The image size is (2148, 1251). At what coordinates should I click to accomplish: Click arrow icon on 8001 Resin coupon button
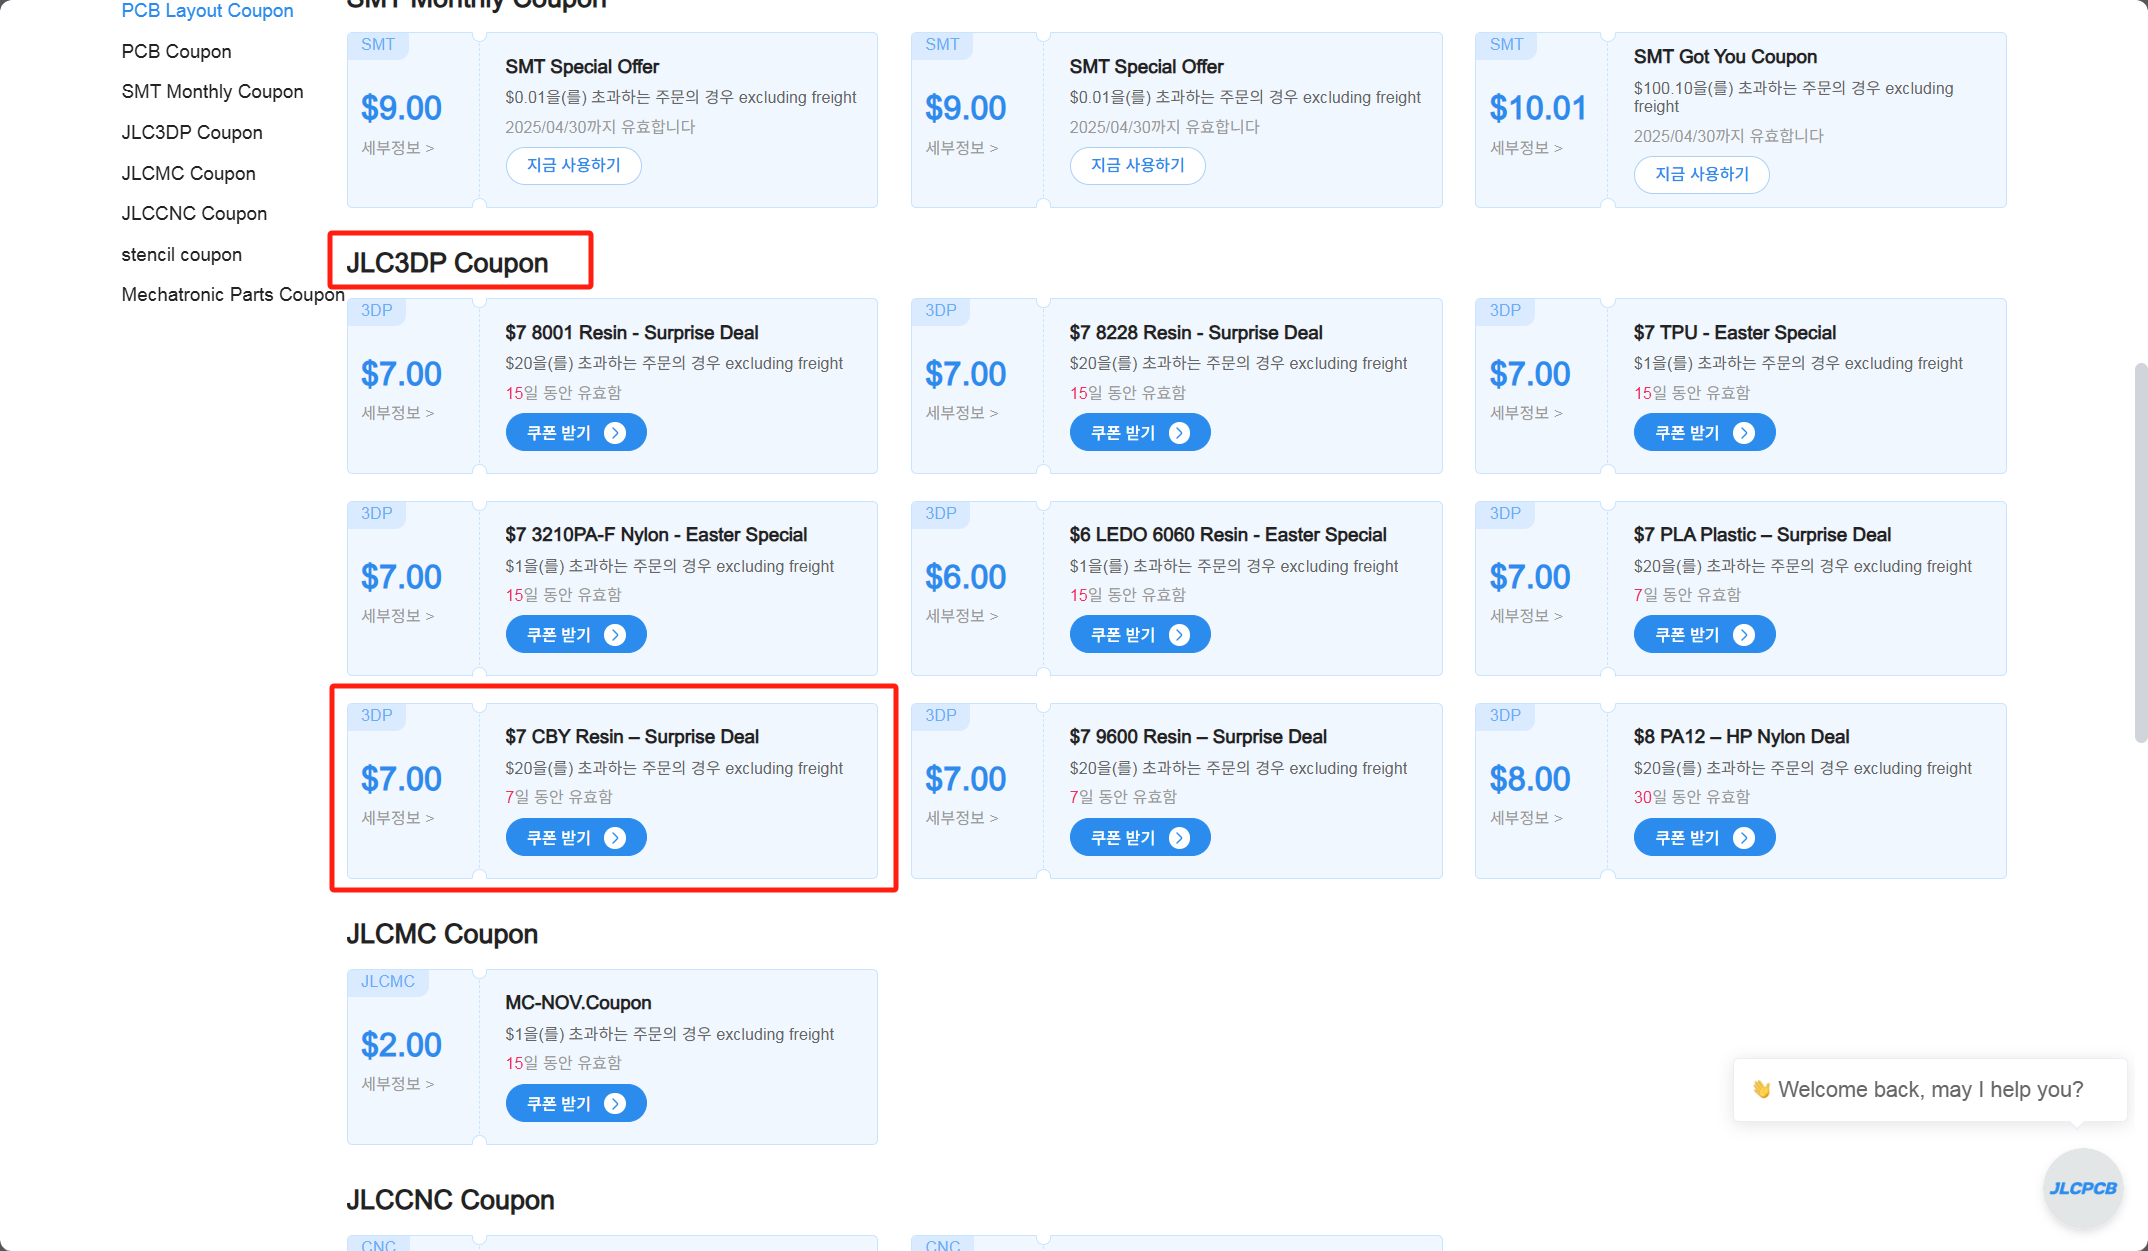click(x=615, y=433)
